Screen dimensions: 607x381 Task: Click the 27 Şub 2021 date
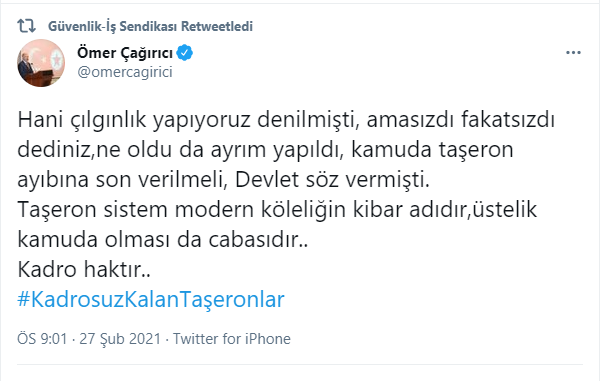coord(120,339)
